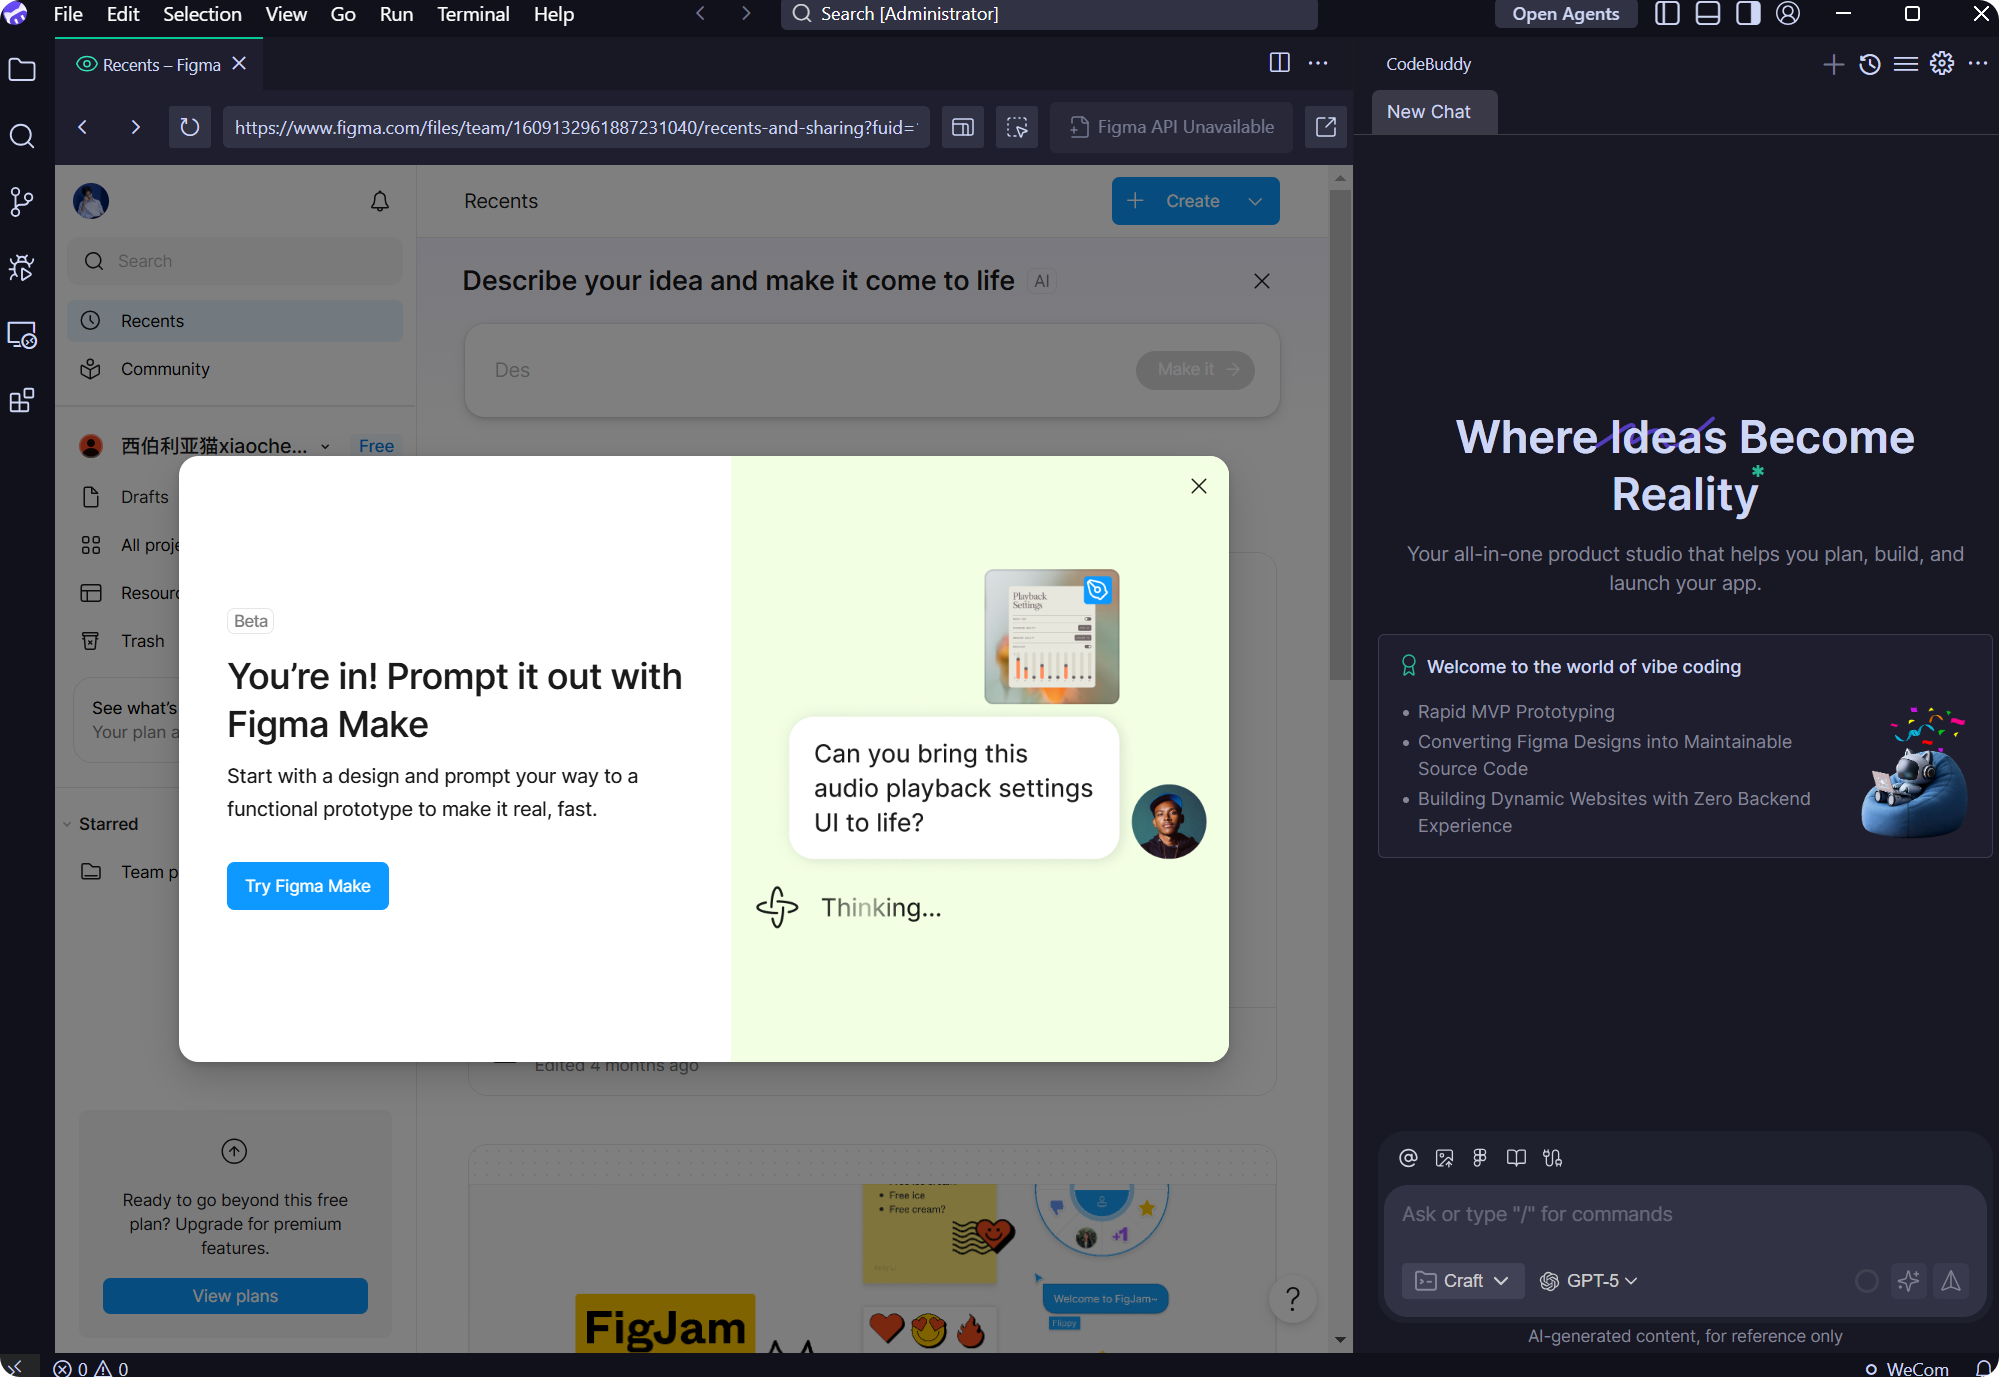Split the editor right
Screen dimensions: 1999x1377
click(x=1280, y=62)
